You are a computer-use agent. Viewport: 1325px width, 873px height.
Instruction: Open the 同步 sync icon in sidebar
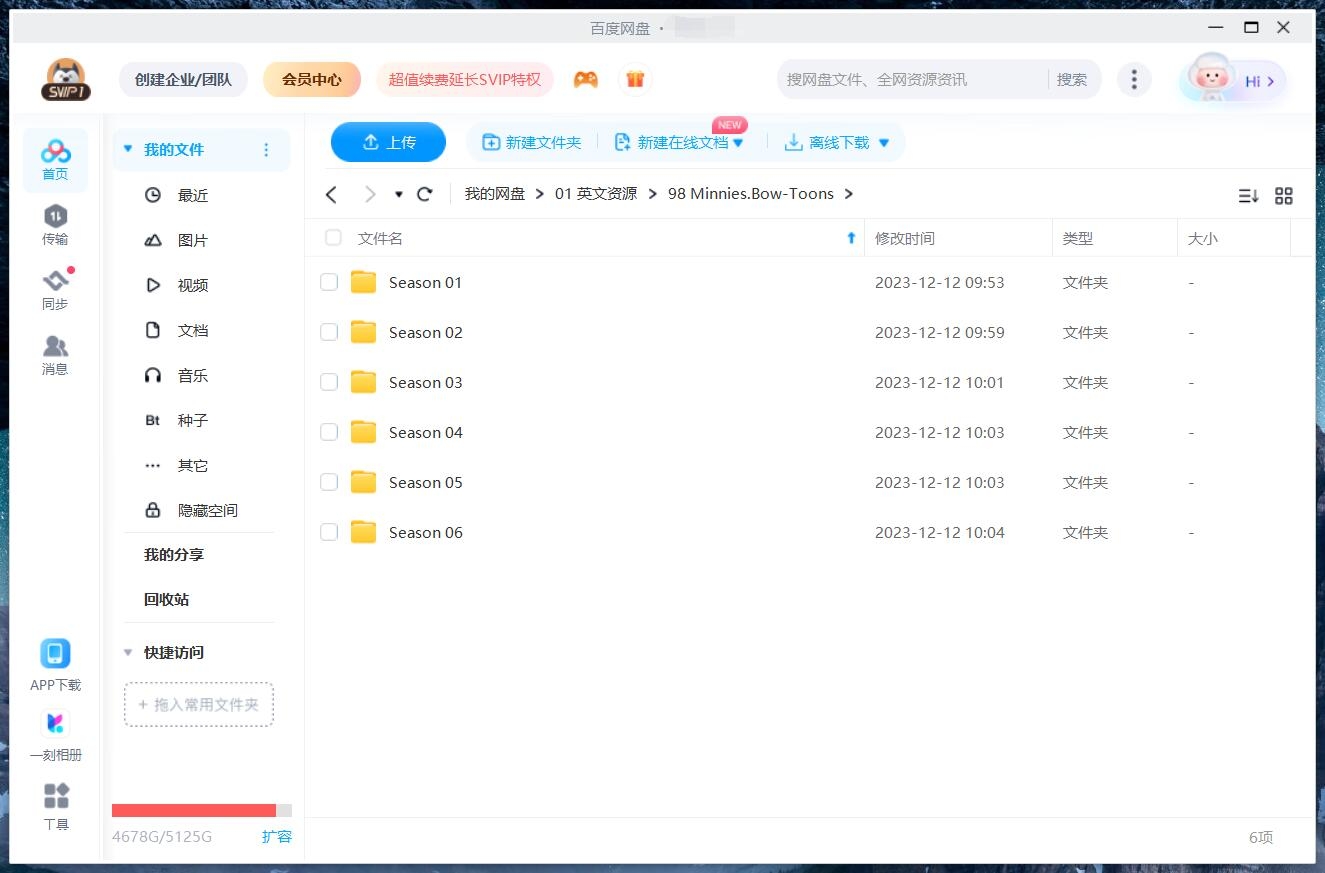[55, 282]
